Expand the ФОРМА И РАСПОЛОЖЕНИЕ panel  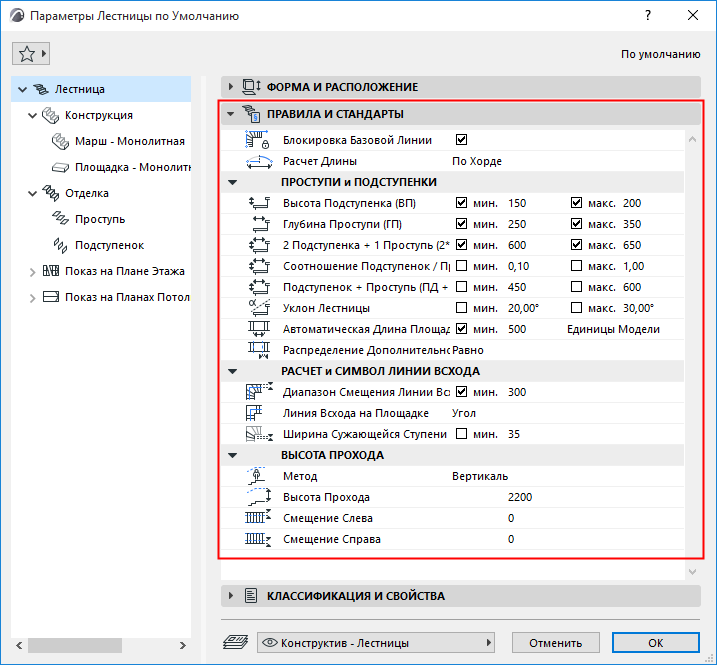pos(231,86)
